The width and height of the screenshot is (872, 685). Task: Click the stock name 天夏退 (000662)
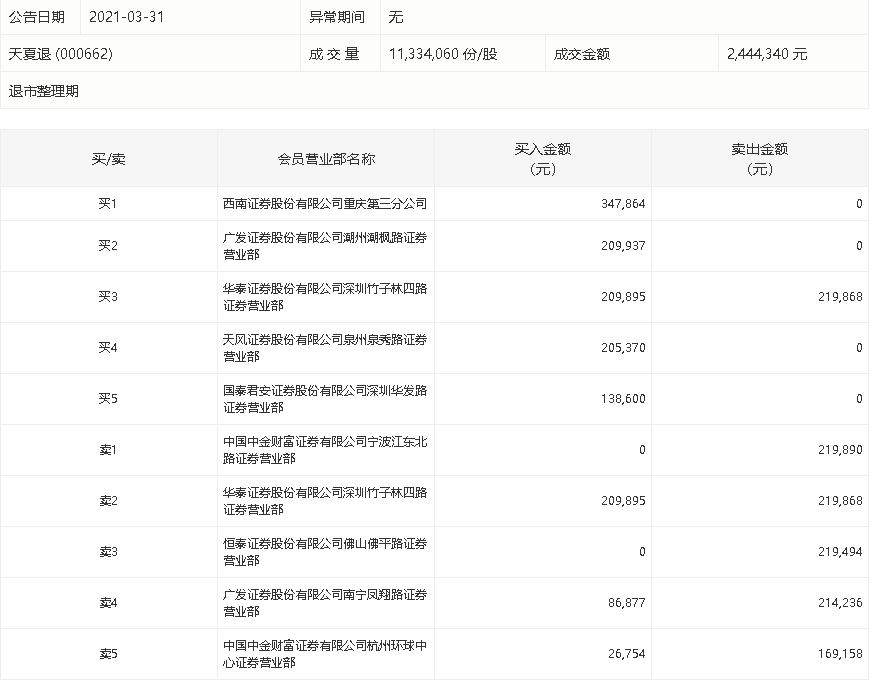coord(61,54)
